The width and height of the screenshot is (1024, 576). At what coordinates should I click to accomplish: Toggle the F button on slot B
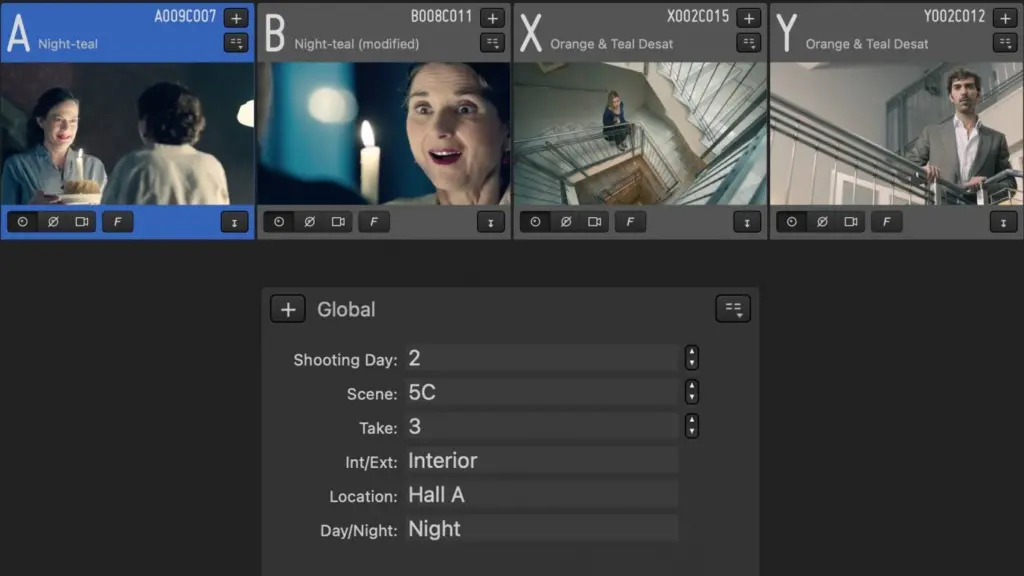374,222
